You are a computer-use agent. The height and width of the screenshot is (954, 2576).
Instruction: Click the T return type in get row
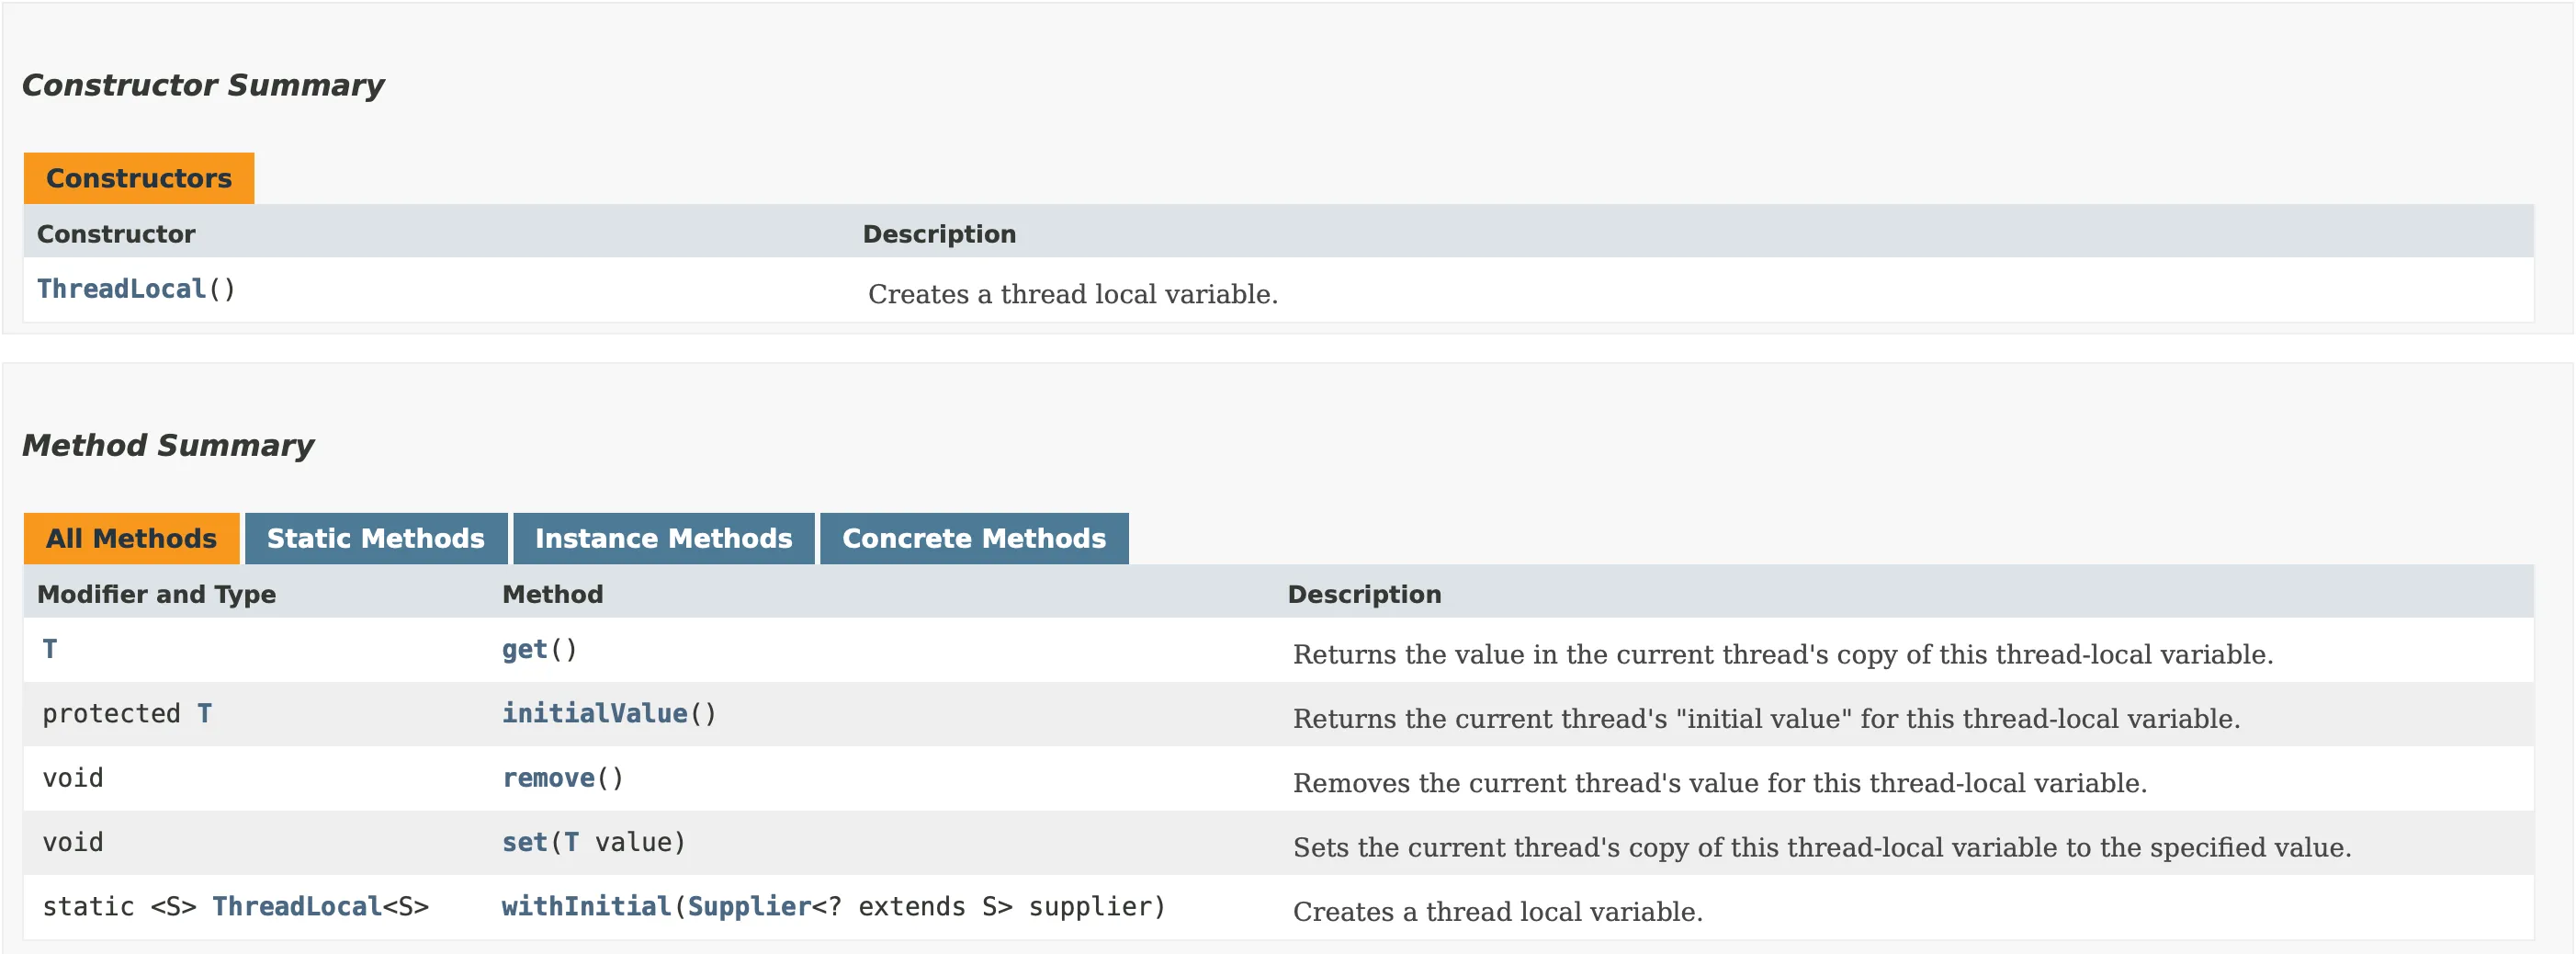tap(50, 649)
